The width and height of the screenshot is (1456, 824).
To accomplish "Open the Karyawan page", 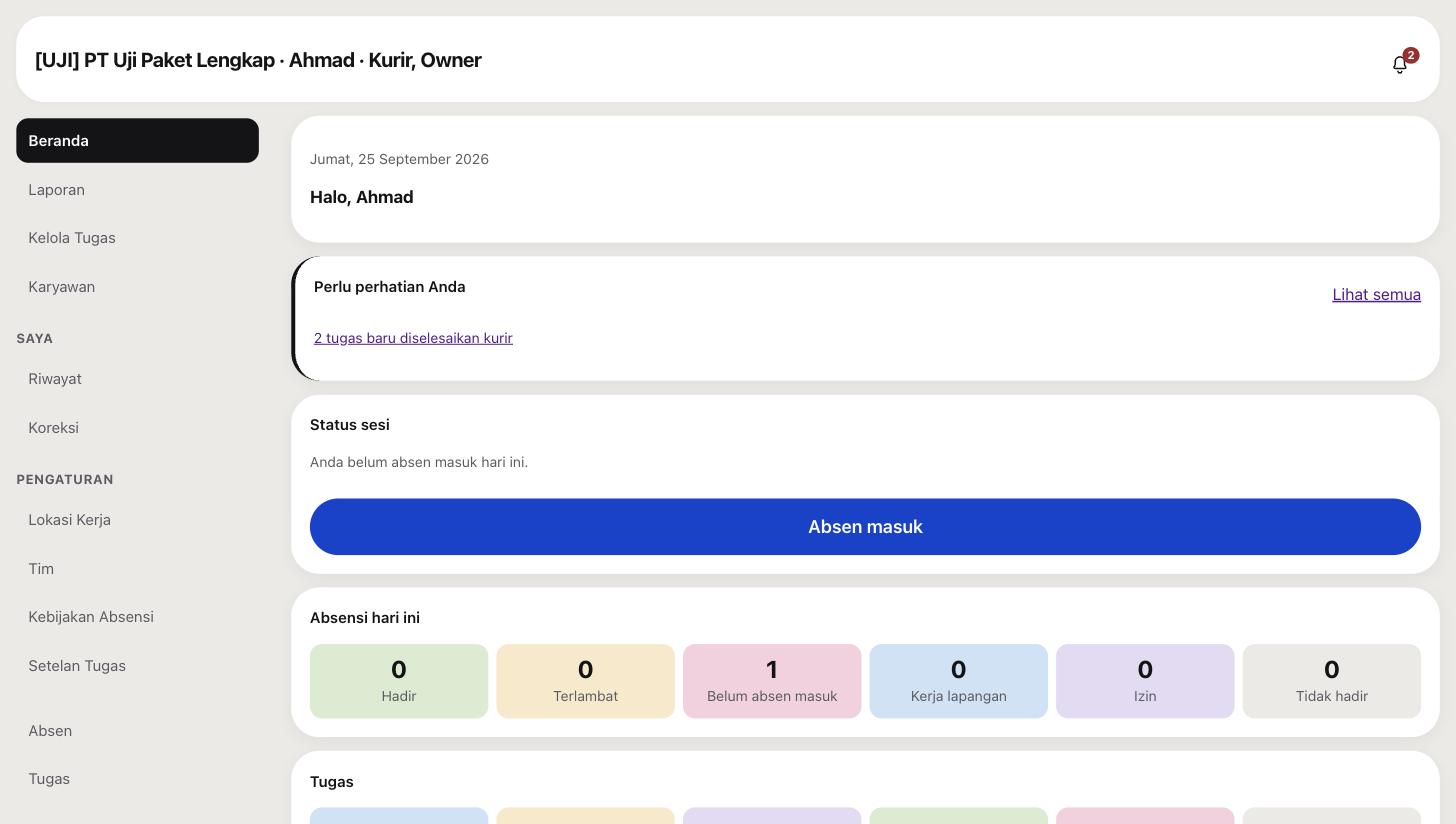I will (137, 287).
